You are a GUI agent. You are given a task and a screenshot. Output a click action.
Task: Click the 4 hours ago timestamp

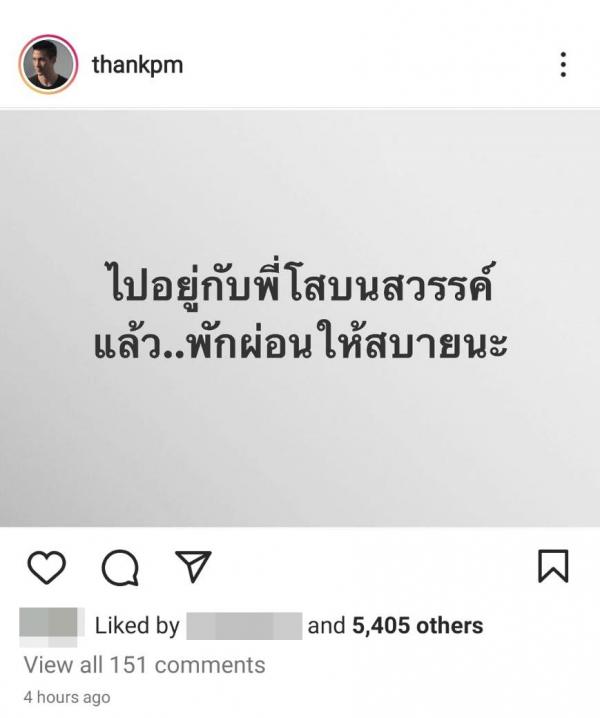(67, 697)
